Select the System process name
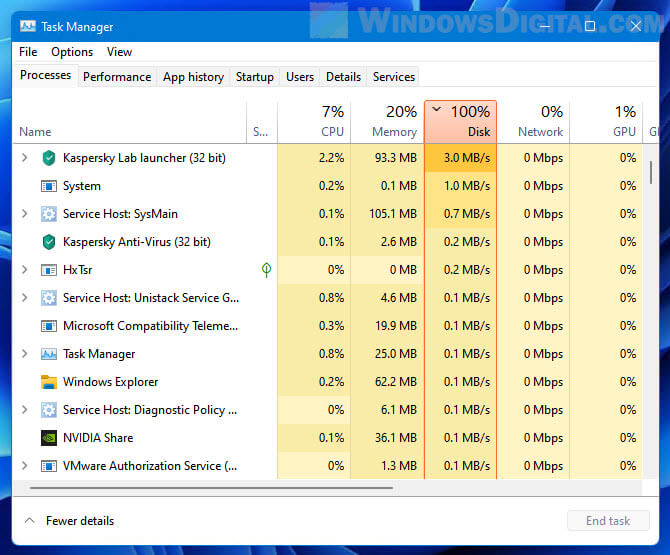670x555 pixels. click(x=82, y=186)
